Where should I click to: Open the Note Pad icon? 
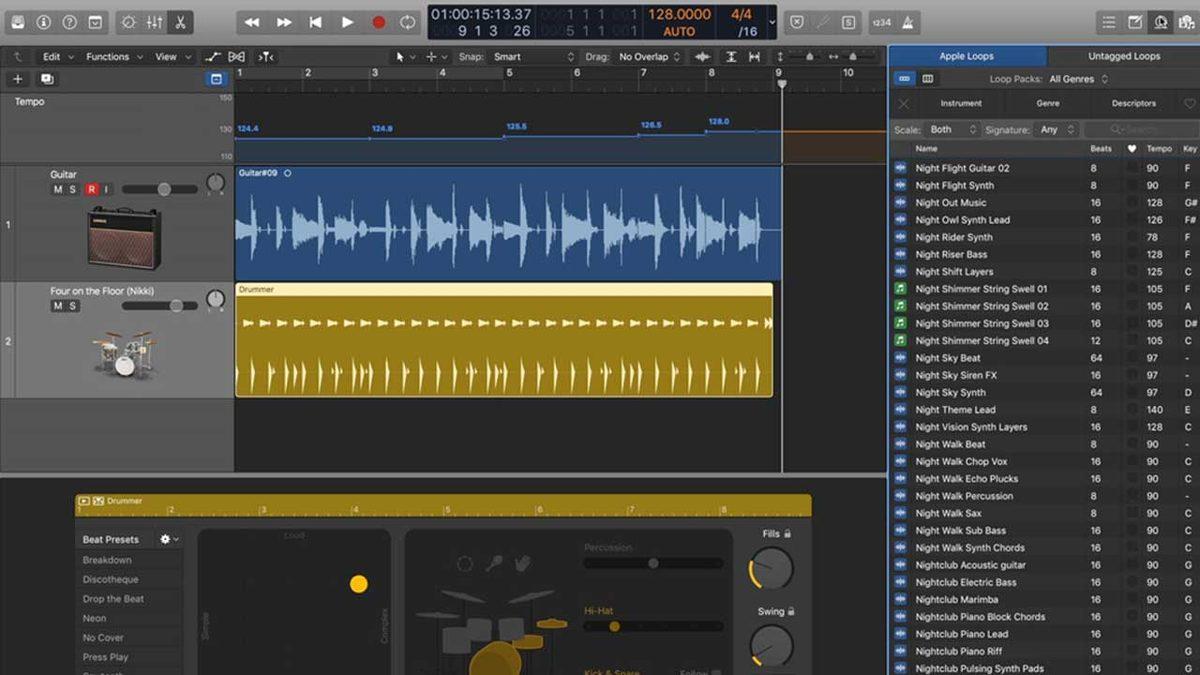(x=1135, y=22)
